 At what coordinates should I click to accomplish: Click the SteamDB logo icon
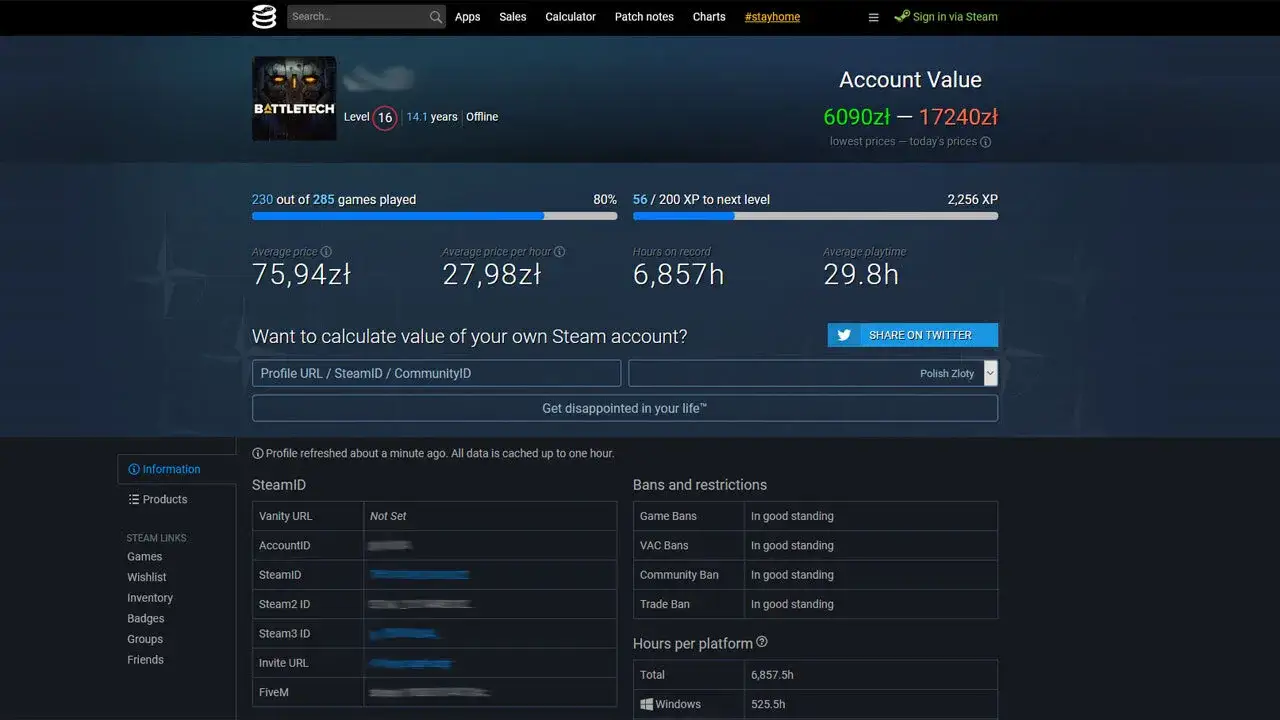click(263, 17)
